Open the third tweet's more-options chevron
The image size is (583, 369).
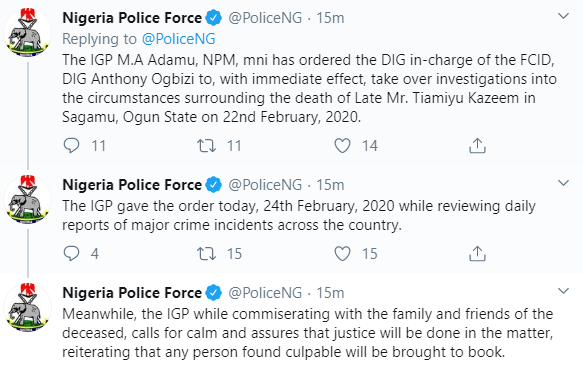564,291
